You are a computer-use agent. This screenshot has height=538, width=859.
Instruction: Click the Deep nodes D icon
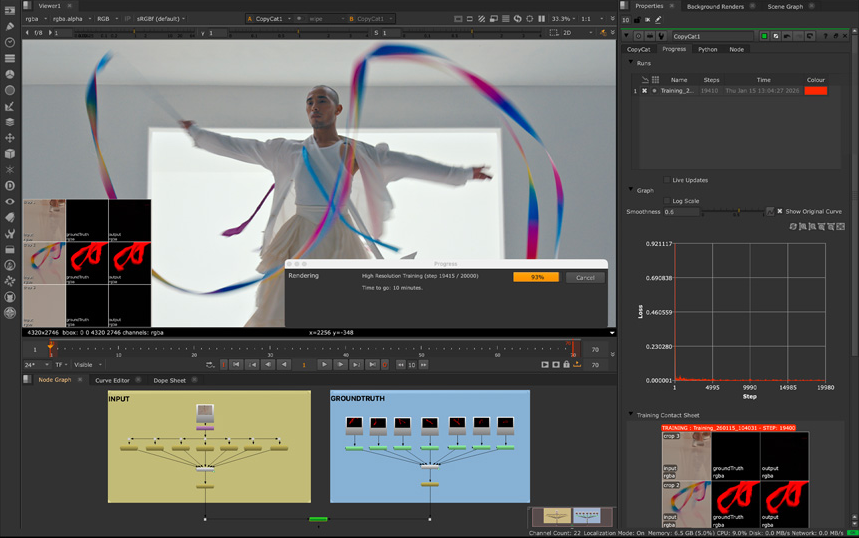(x=10, y=186)
